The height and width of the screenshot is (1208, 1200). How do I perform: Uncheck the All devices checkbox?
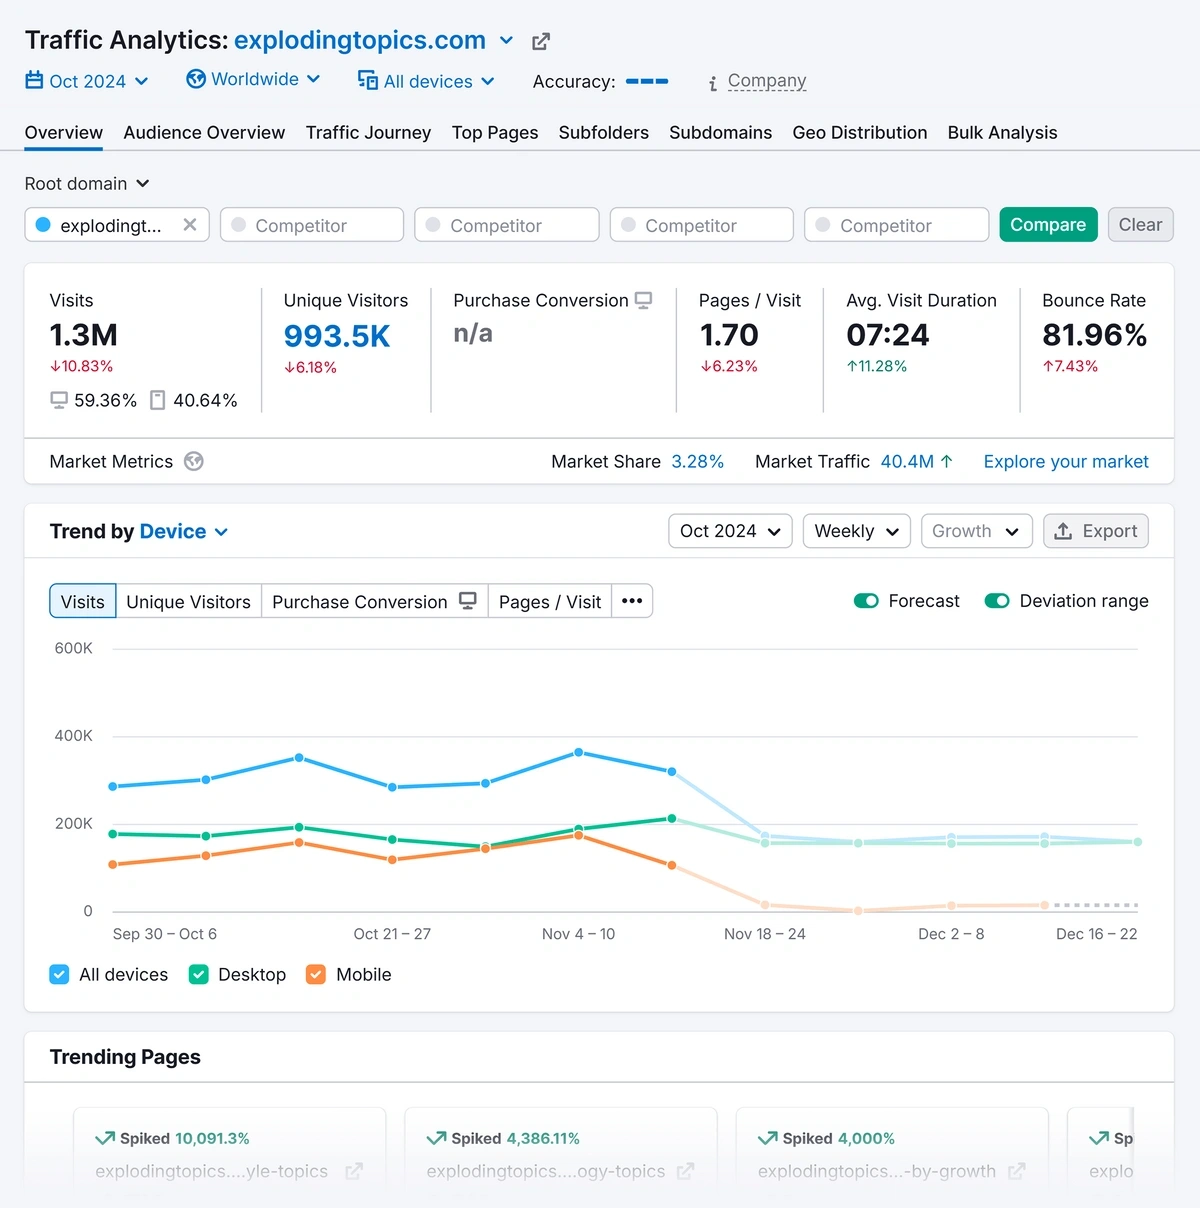(x=59, y=974)
